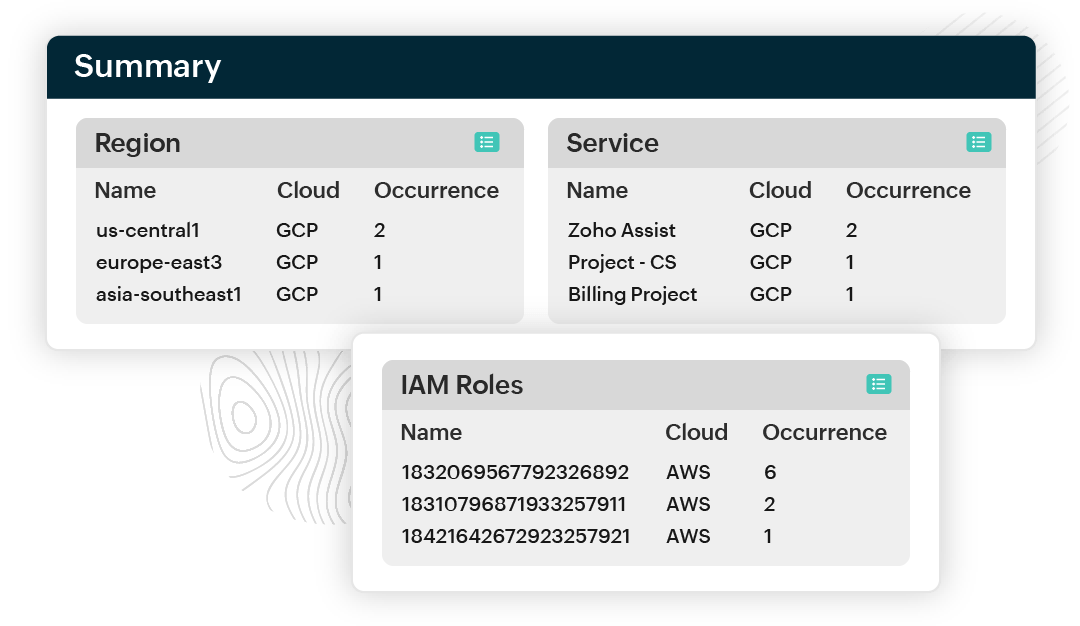Open the IAM Roles panel list icon
Image resolution: width=1080 pixels, height=626 pixels.
878,384
